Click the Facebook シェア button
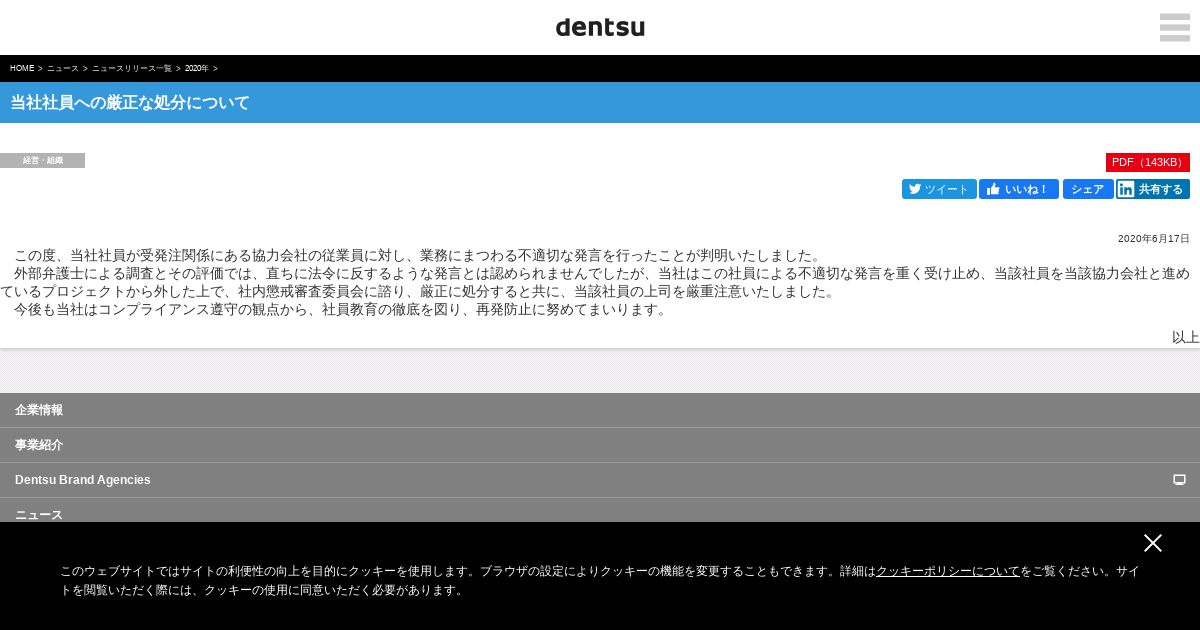 pyautogui.click(x=1088, y=189)
